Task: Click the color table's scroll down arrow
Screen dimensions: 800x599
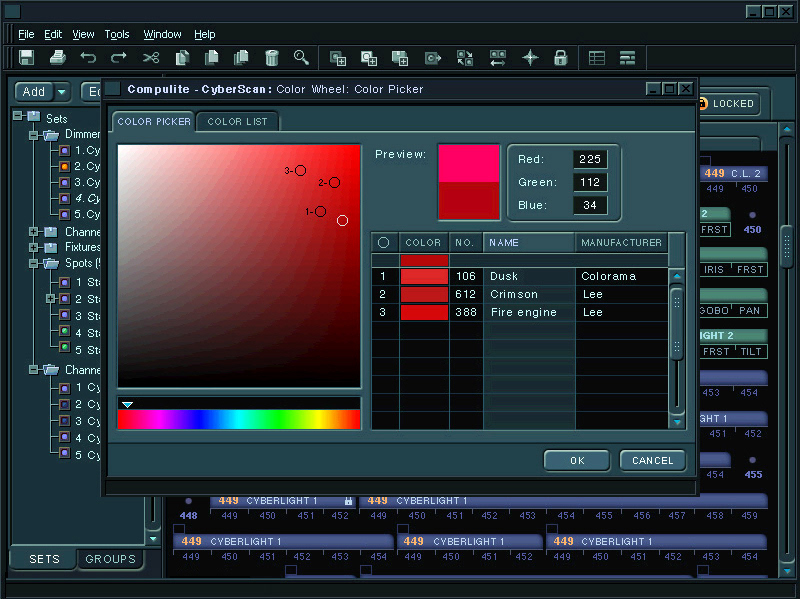Action: [x=677, y=422]
